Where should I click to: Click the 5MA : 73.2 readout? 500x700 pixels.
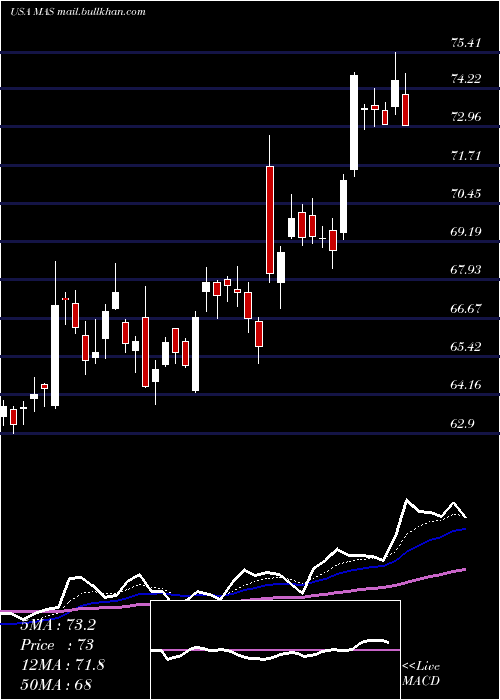click(58, 625)
